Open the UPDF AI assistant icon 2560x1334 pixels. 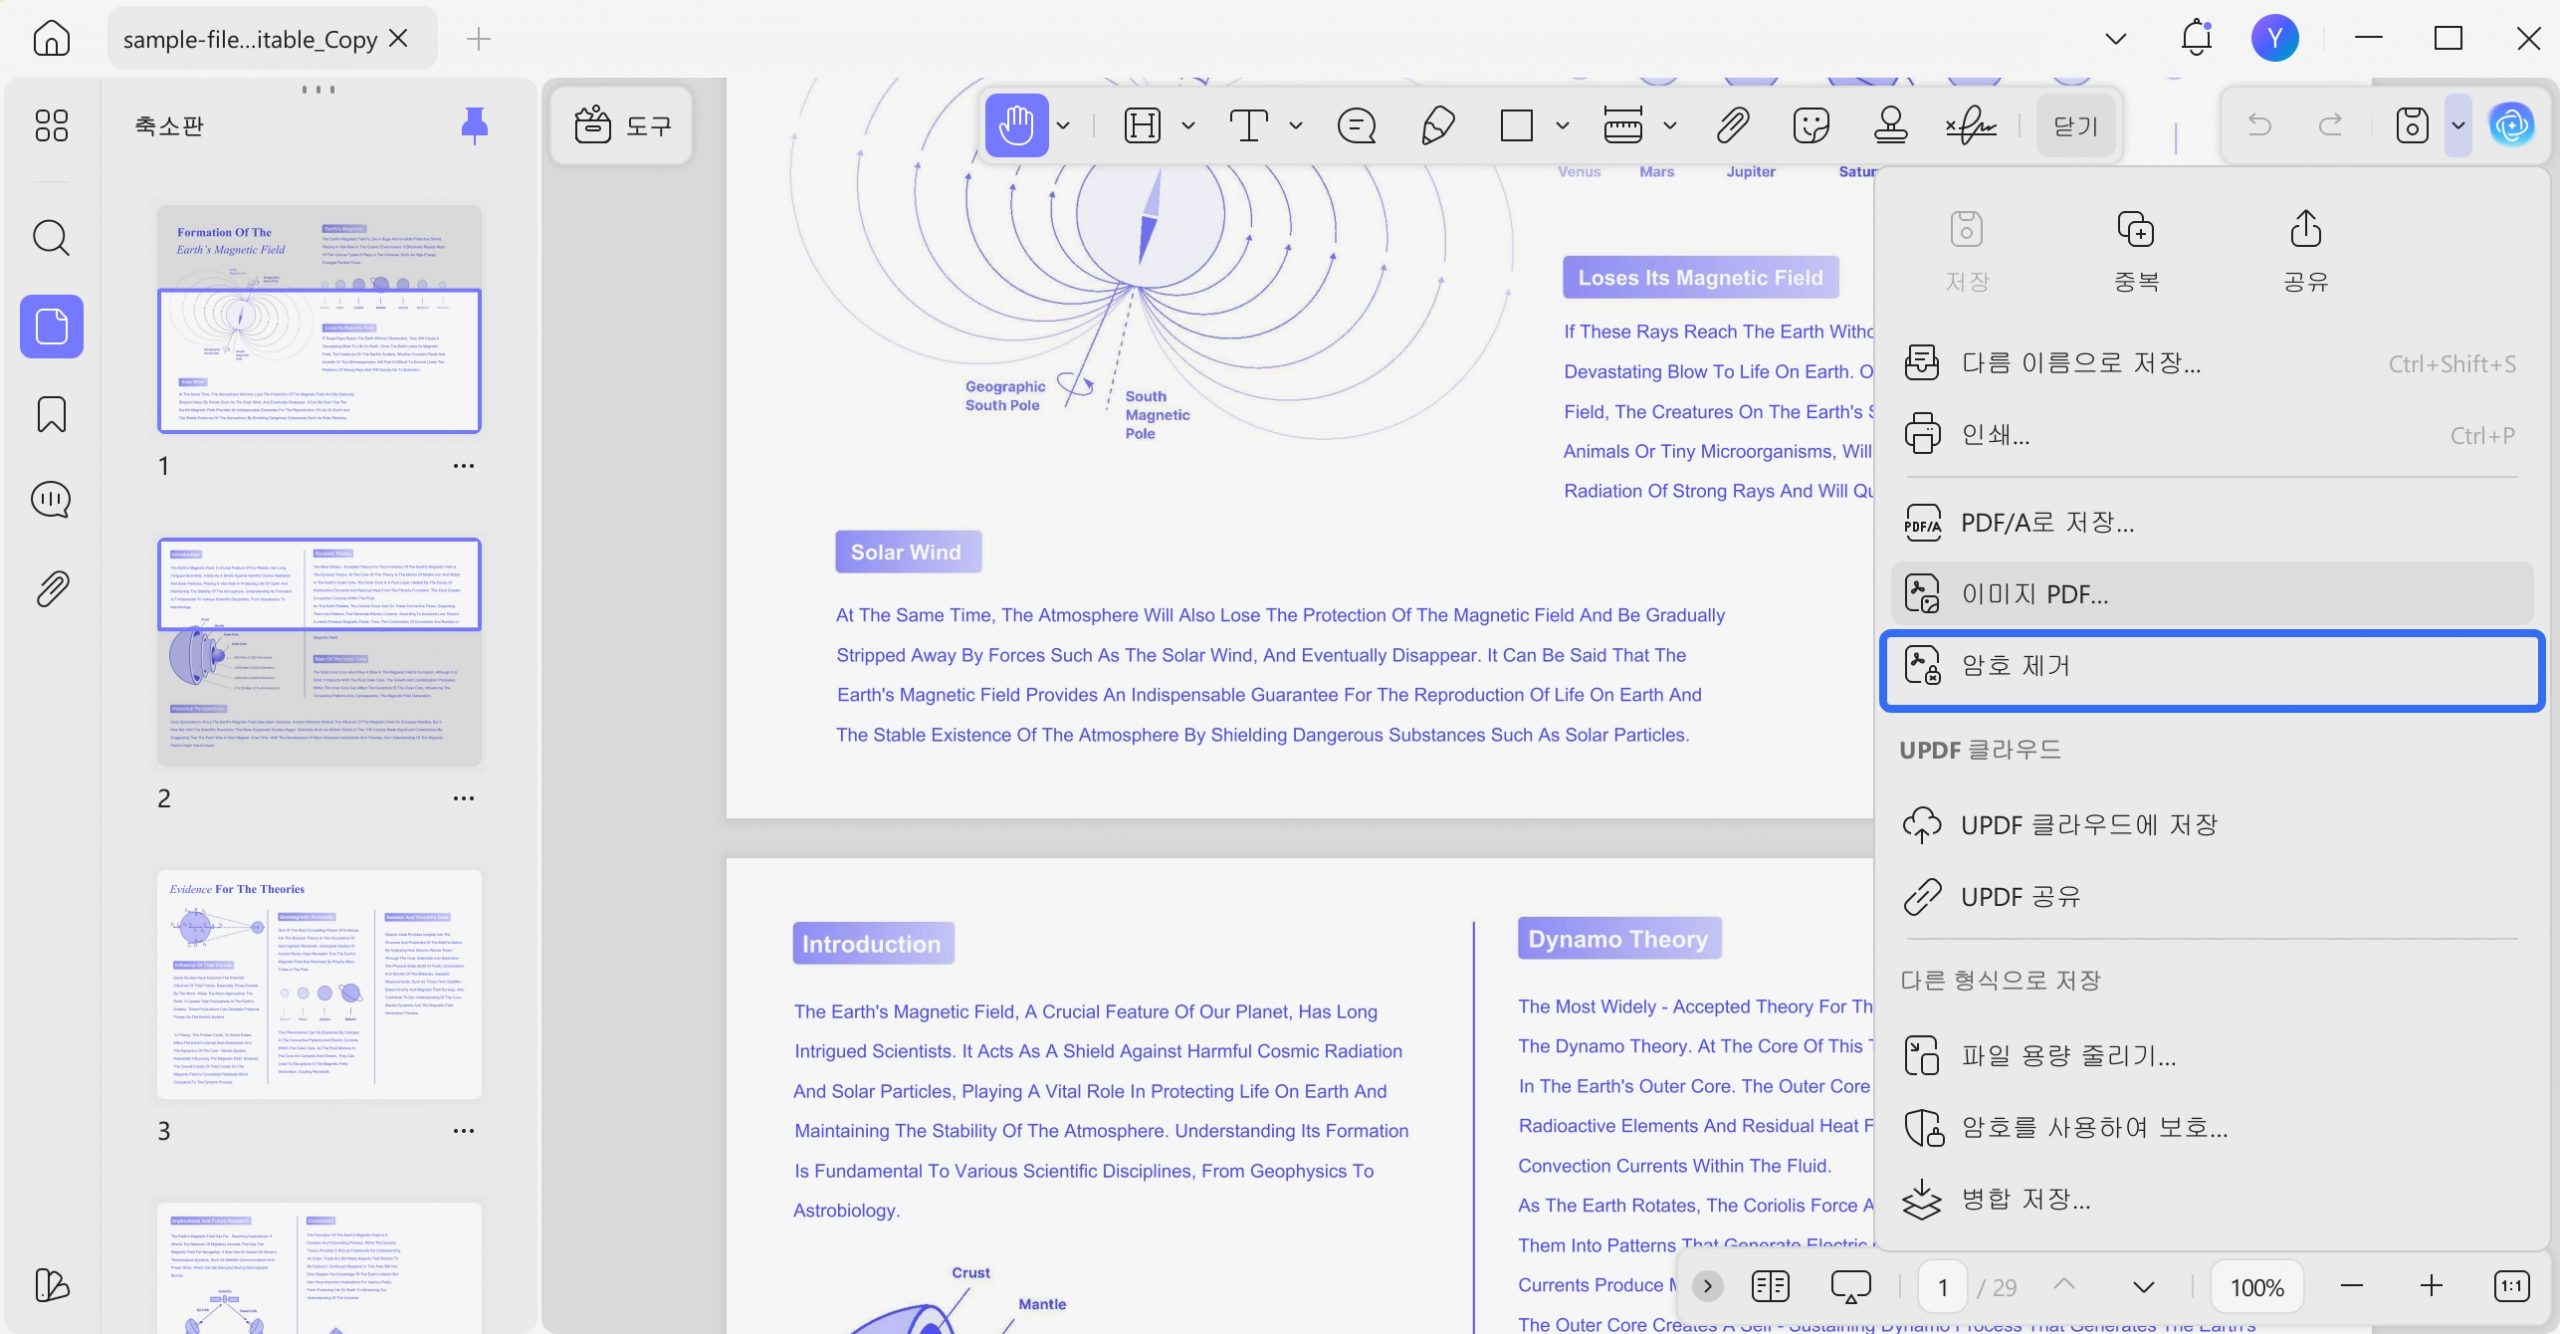(2511, 125)
